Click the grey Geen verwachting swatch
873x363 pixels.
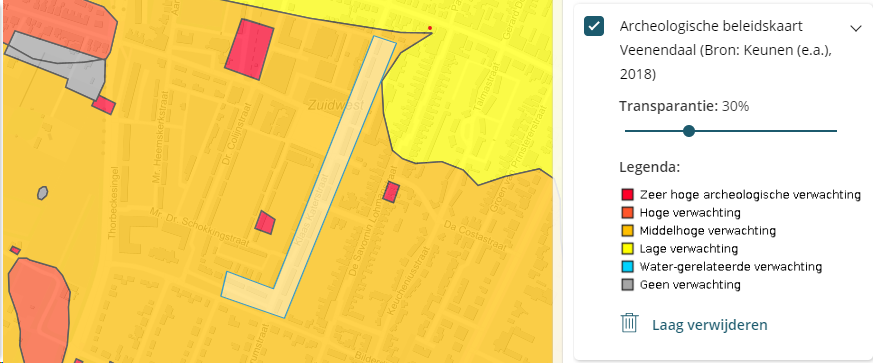point(627,284)
